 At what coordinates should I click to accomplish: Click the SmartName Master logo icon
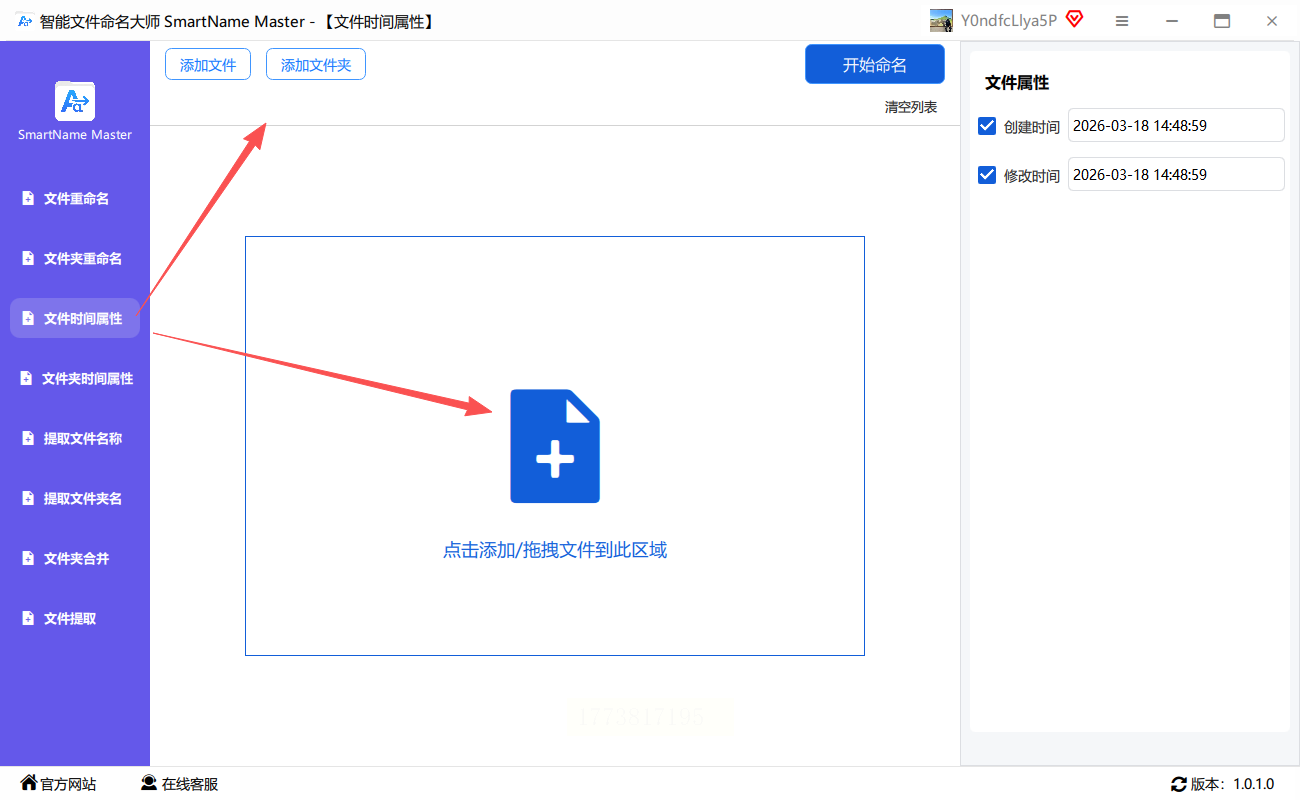point(75,101)
